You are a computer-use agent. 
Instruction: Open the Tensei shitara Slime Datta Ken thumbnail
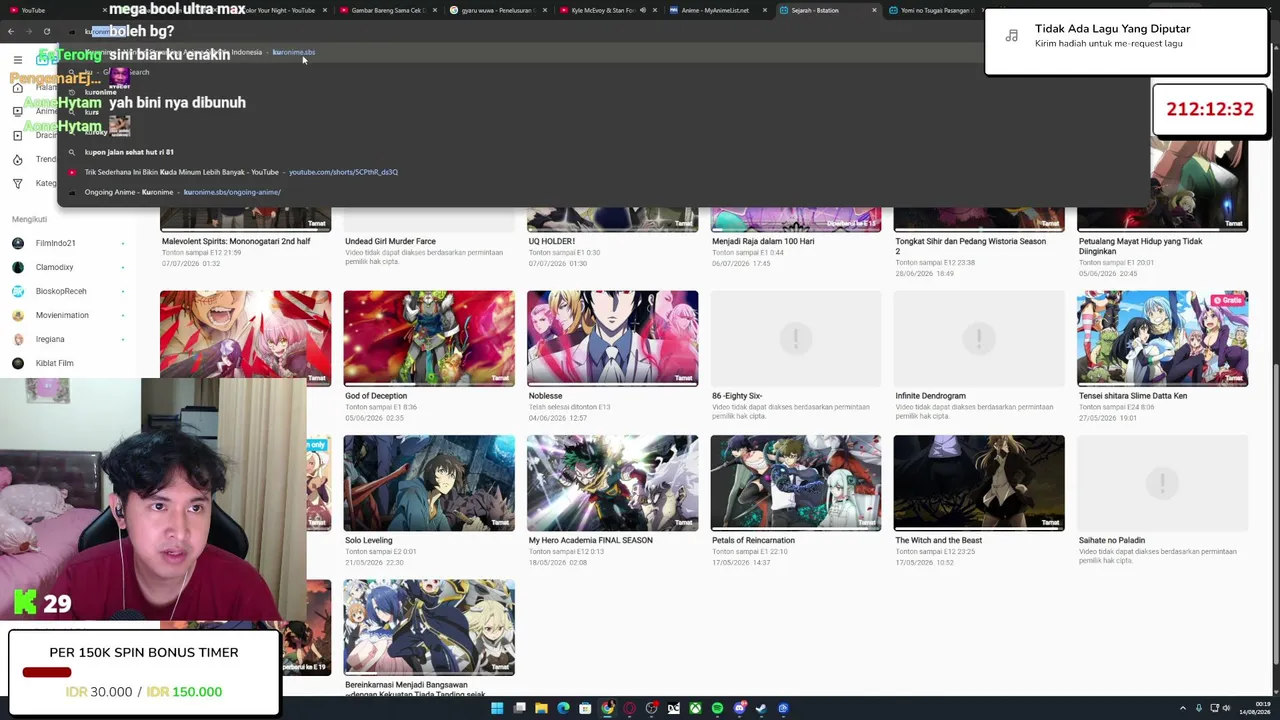pos(1162,338)
